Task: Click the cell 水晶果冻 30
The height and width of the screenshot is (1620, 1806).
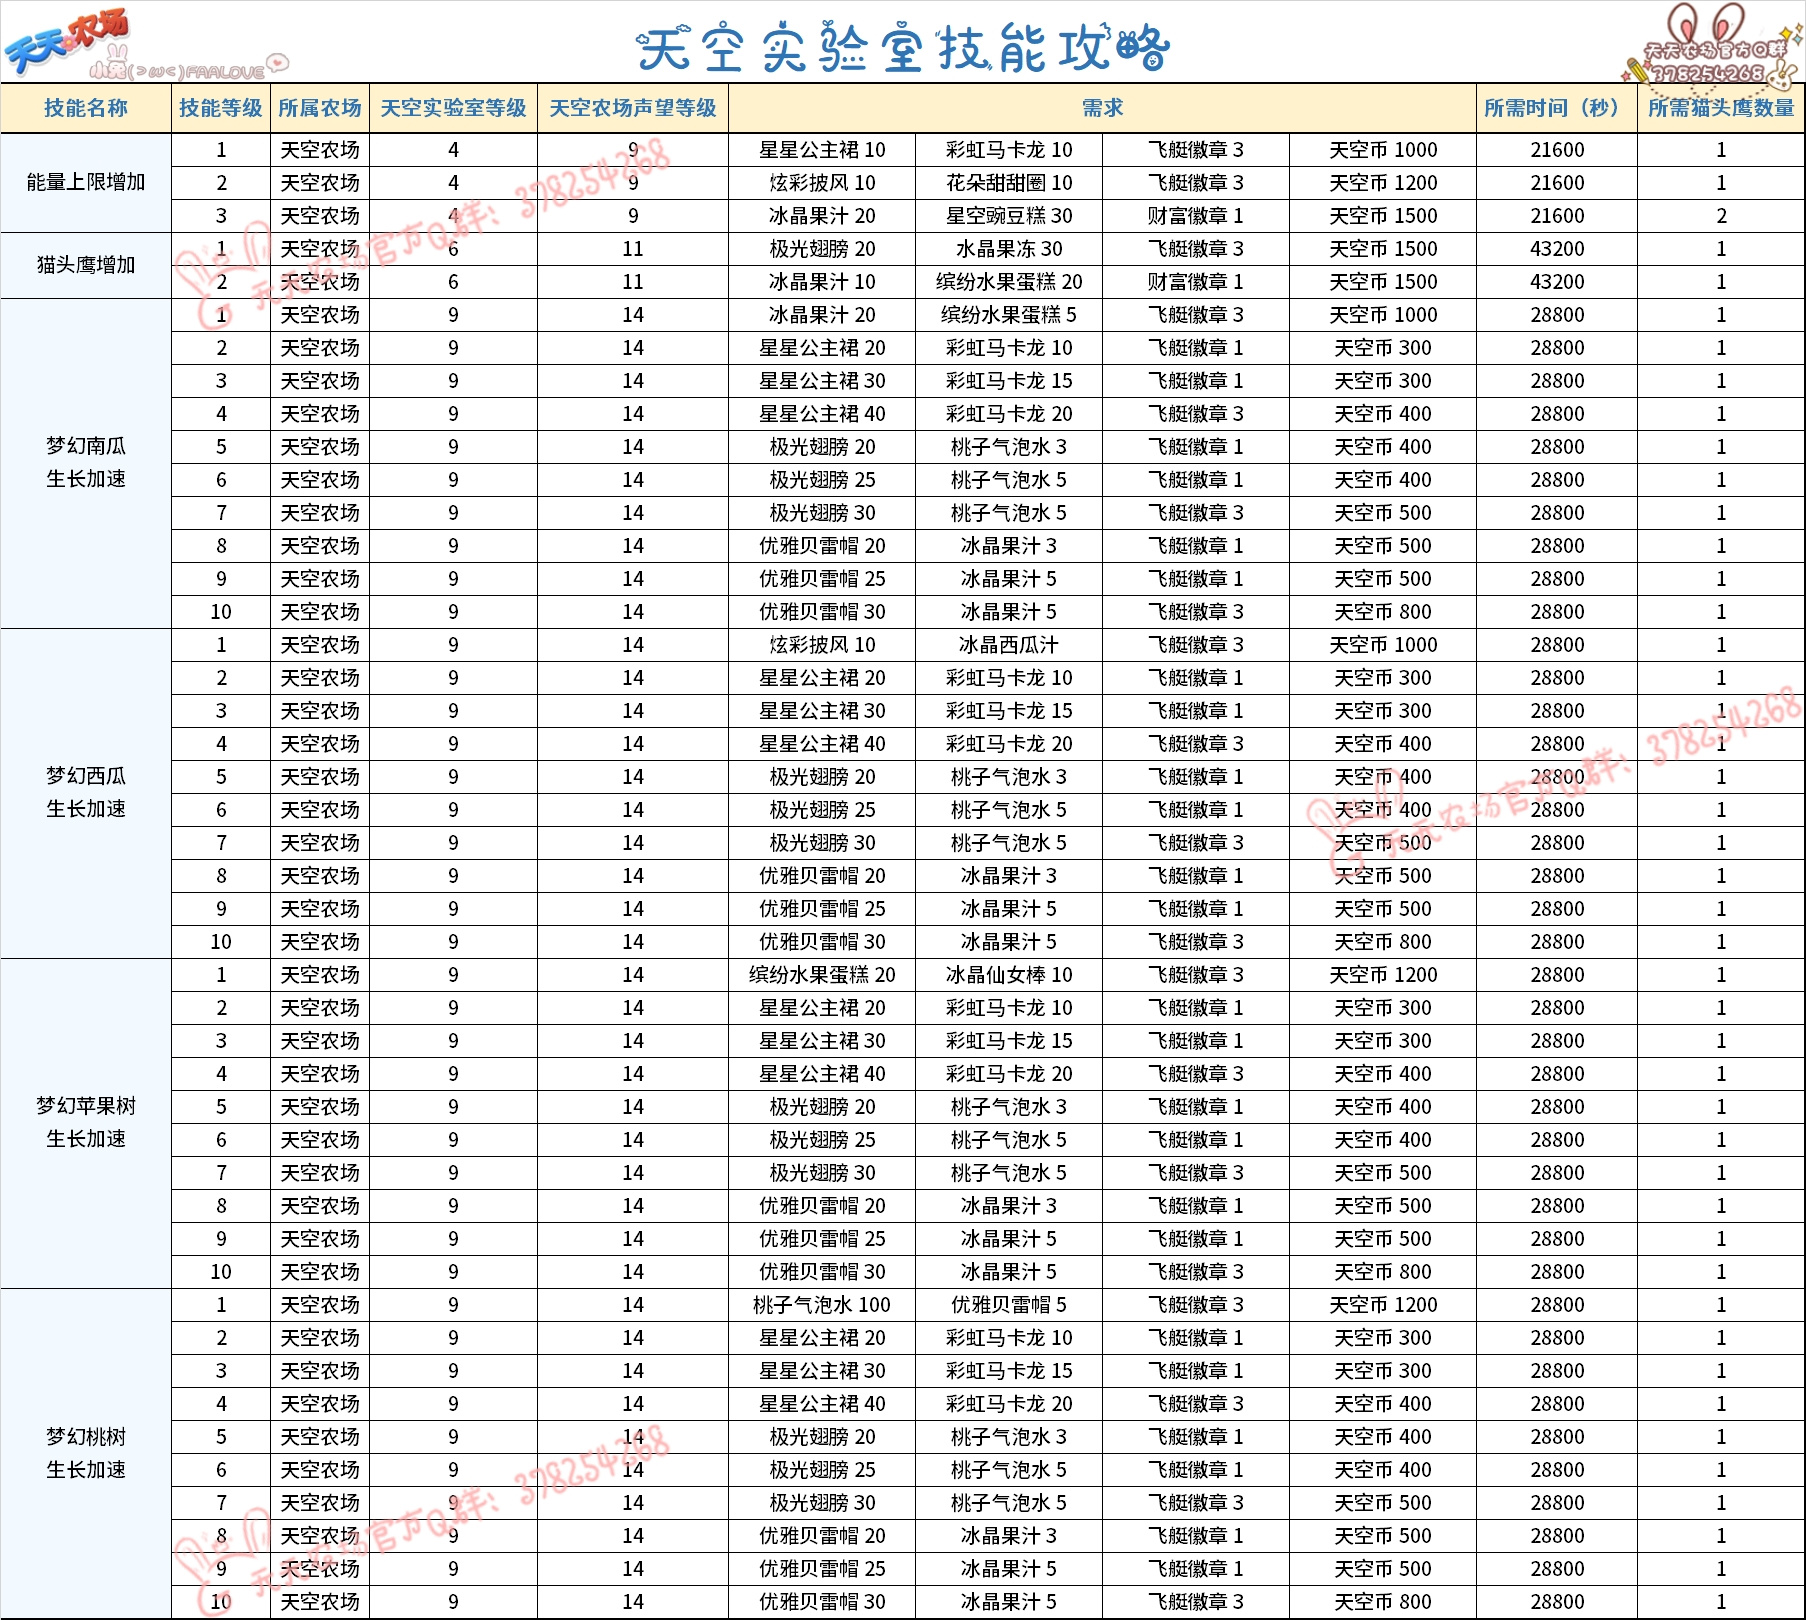Action: pyautogui.click(x=1009, y=249)
